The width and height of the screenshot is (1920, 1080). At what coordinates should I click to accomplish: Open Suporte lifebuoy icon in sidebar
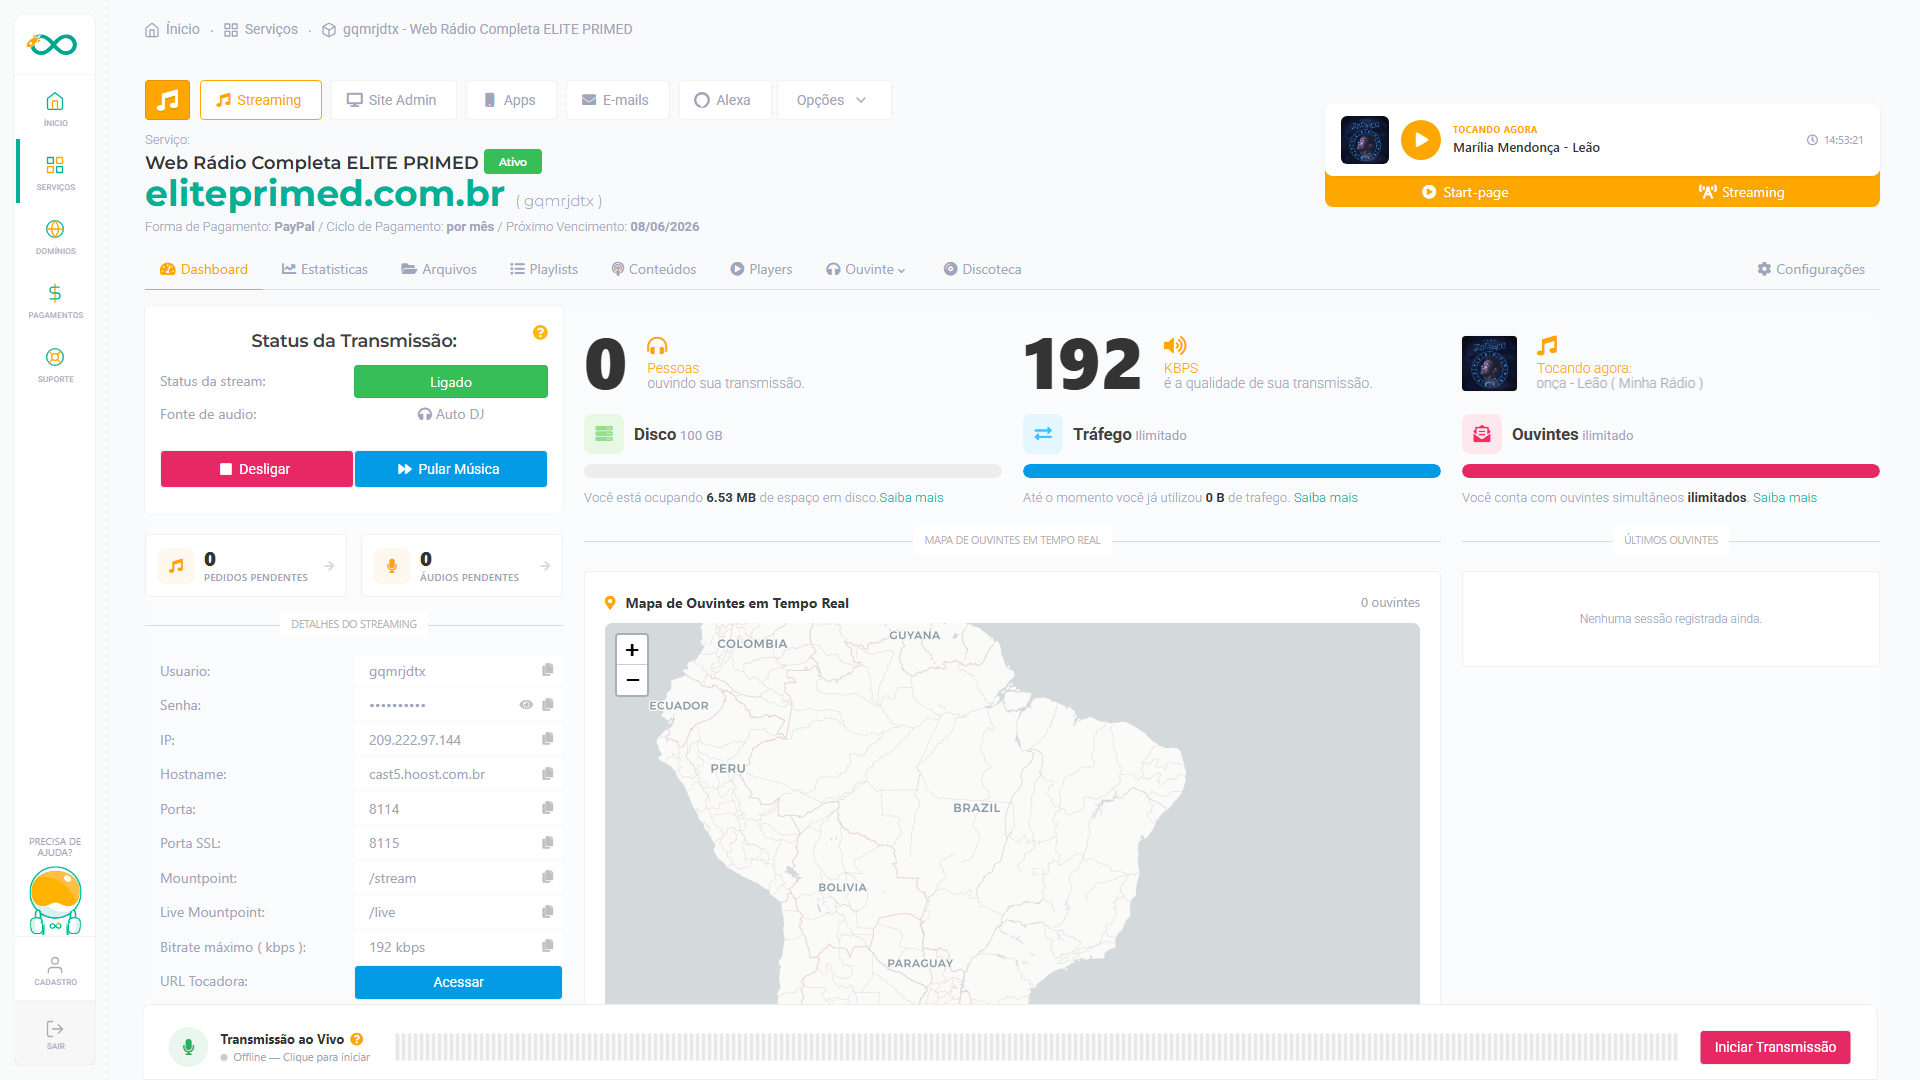pos(55,357)
